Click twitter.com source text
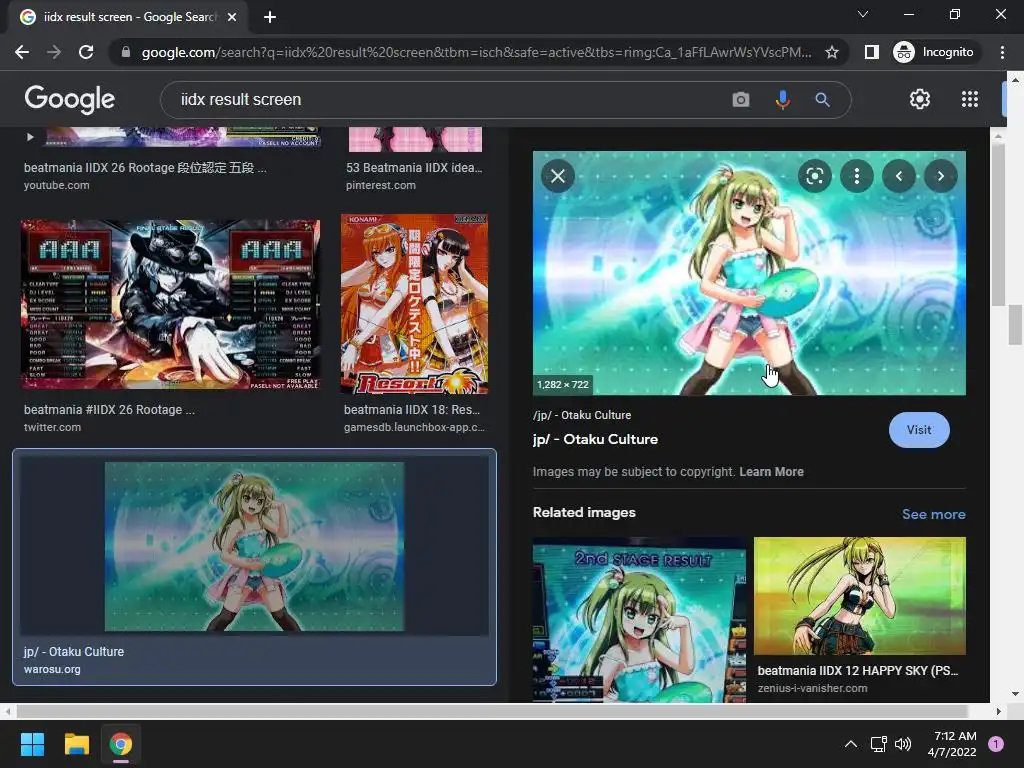 pos(52,427)
